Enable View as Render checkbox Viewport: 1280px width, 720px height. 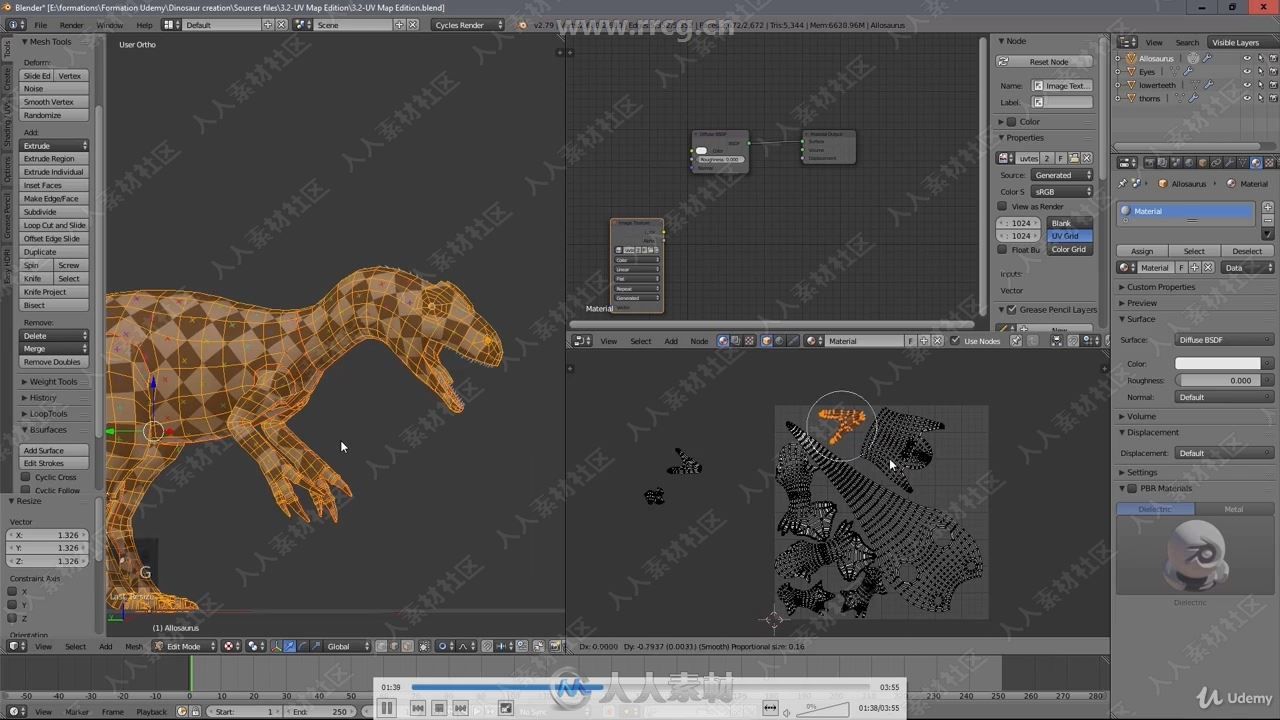pos(1003,206)
